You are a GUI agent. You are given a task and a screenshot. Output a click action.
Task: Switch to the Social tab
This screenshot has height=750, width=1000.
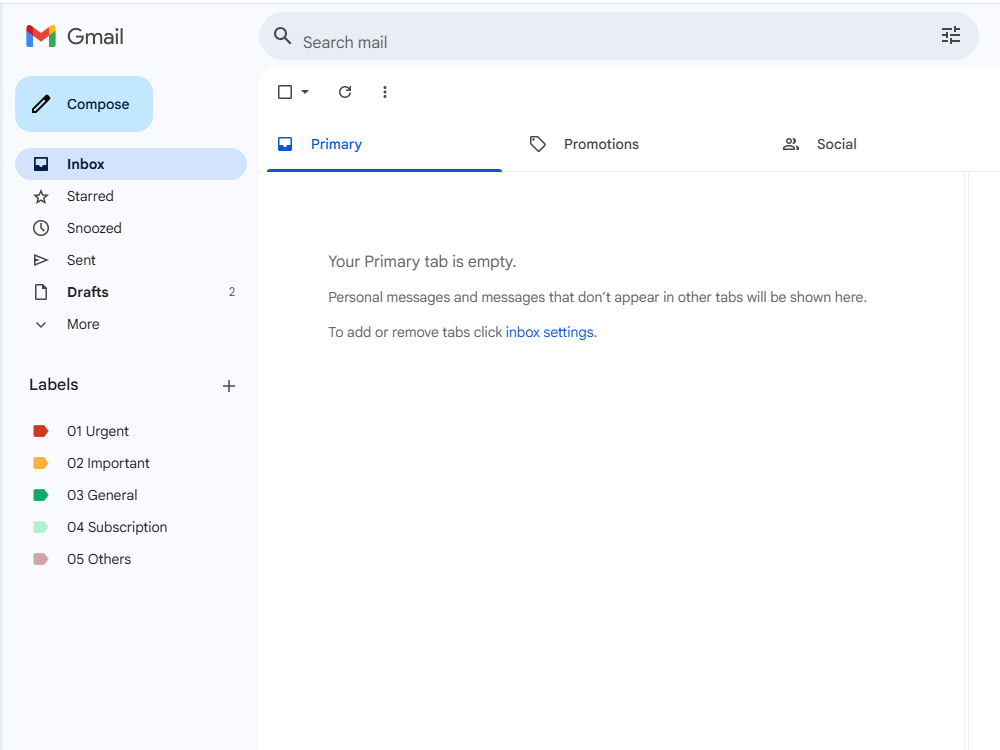(837, 144)
